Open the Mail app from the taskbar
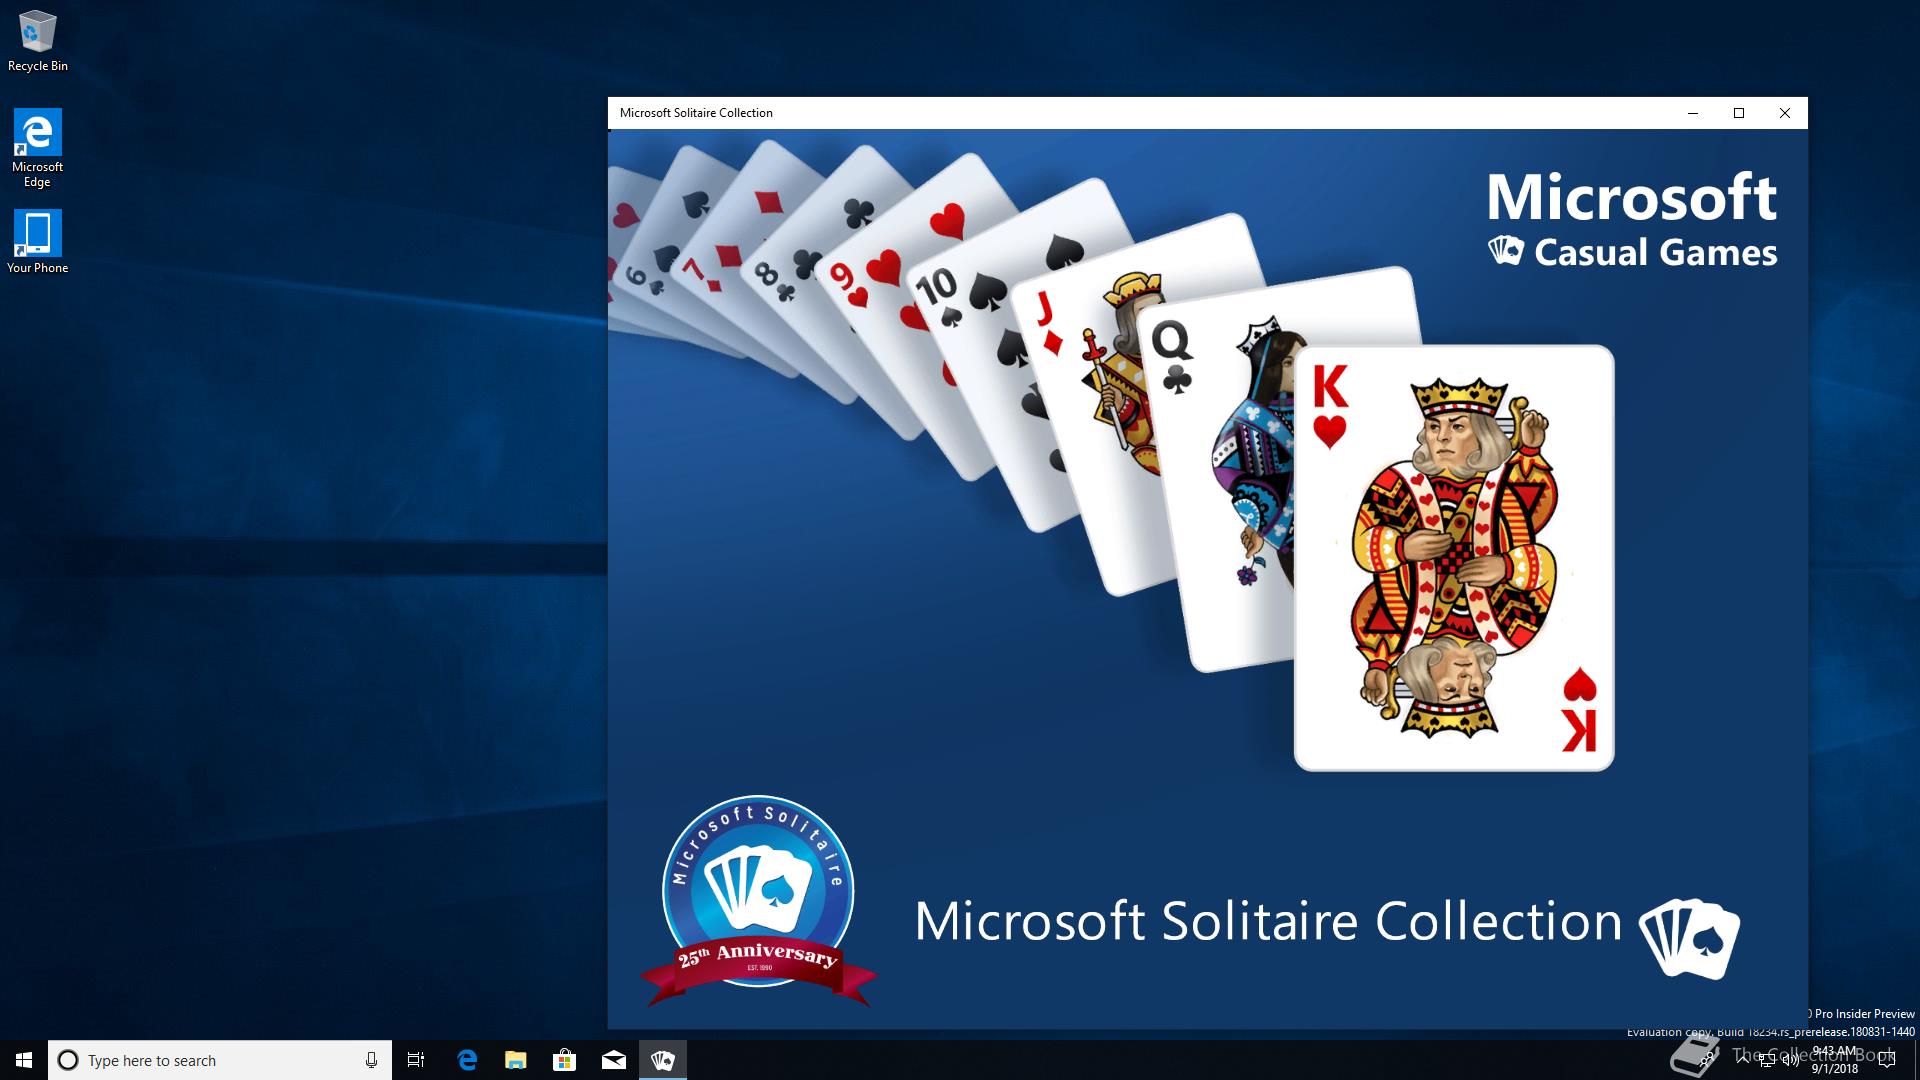 pyautogui.click(x=614, y=1060)
